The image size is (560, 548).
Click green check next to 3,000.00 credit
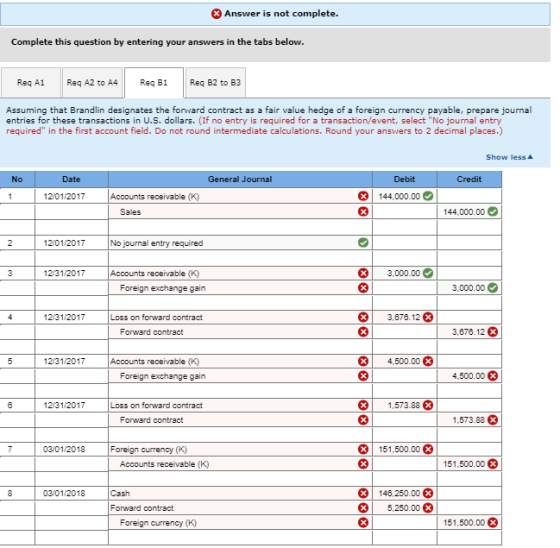[492, 288]
